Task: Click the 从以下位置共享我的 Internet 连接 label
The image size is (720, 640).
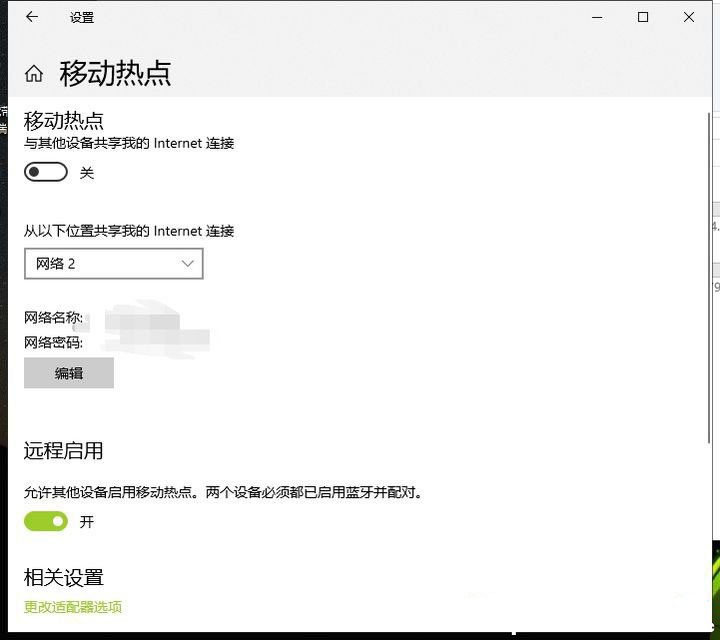Action: [129, 230]
